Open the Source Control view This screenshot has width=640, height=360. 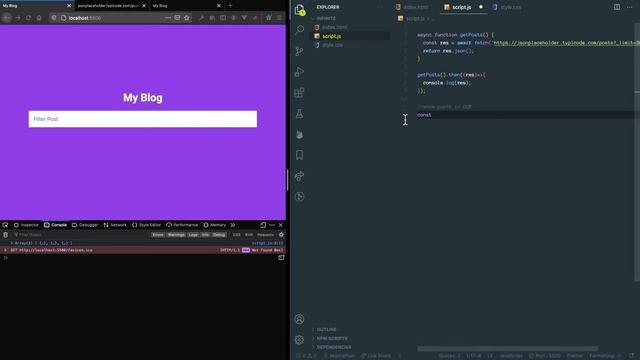click(x=300, y=51)
